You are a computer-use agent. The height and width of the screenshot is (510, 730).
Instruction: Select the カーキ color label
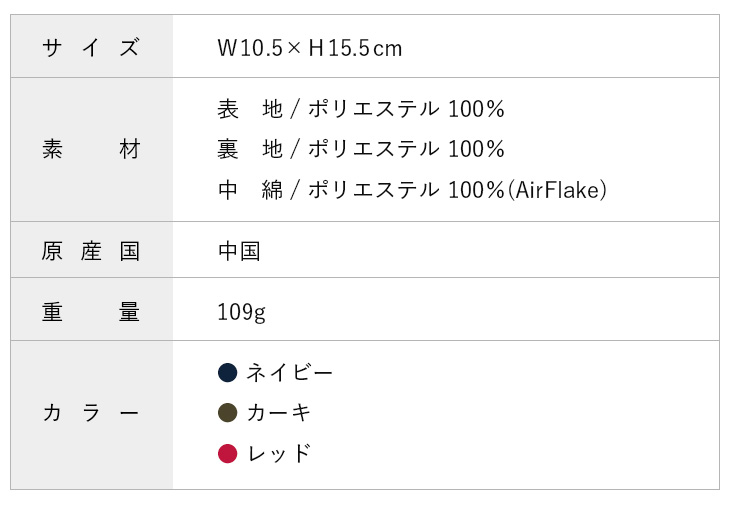tap(278, 413)
